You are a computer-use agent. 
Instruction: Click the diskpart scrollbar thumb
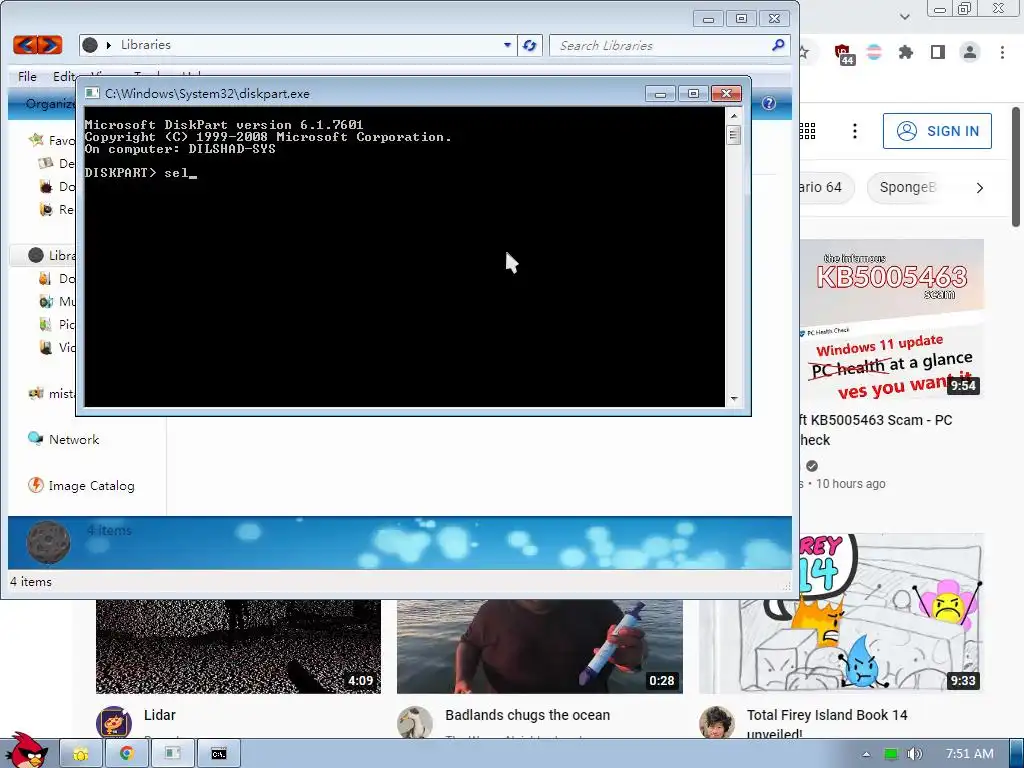pos(733,135)
